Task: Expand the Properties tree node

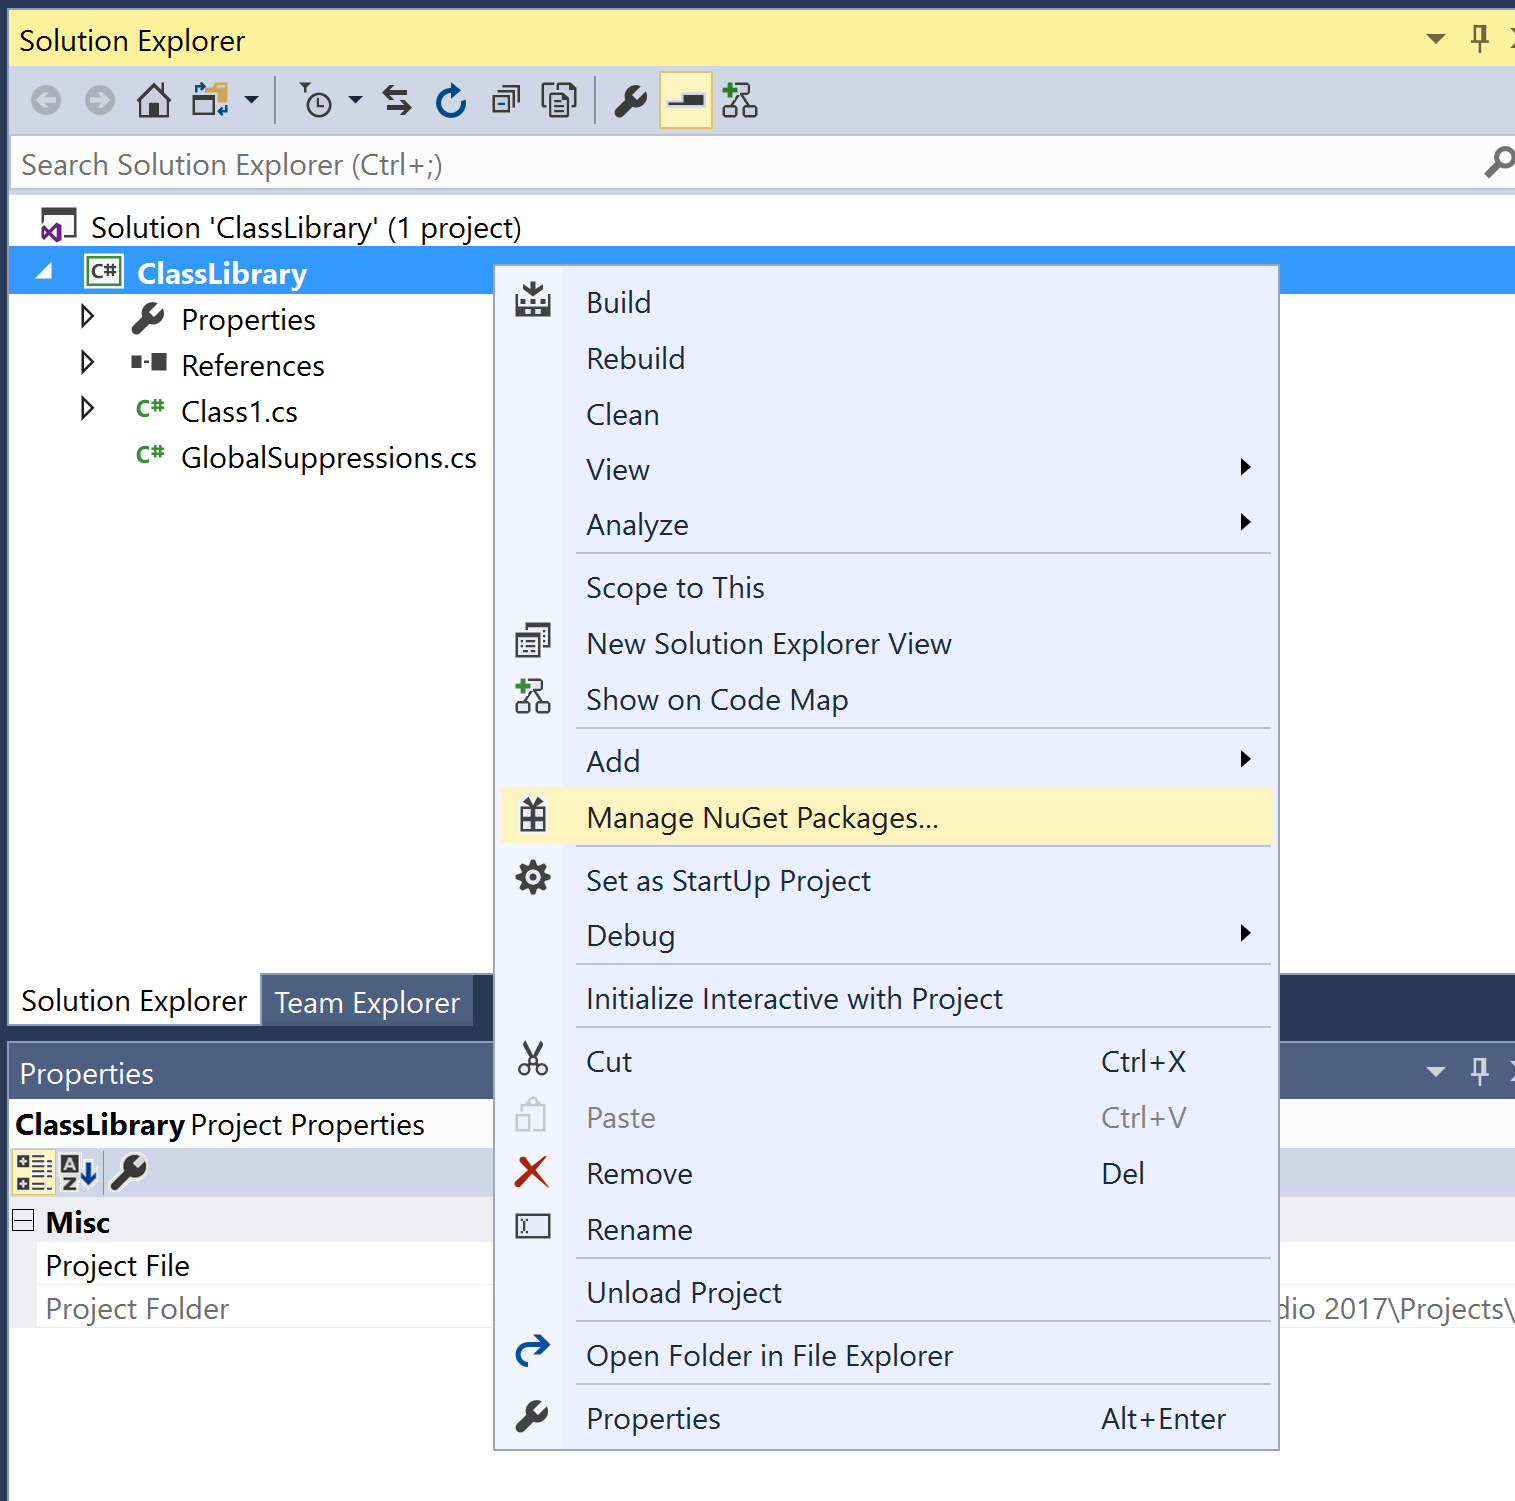Action: click(88, 317)
